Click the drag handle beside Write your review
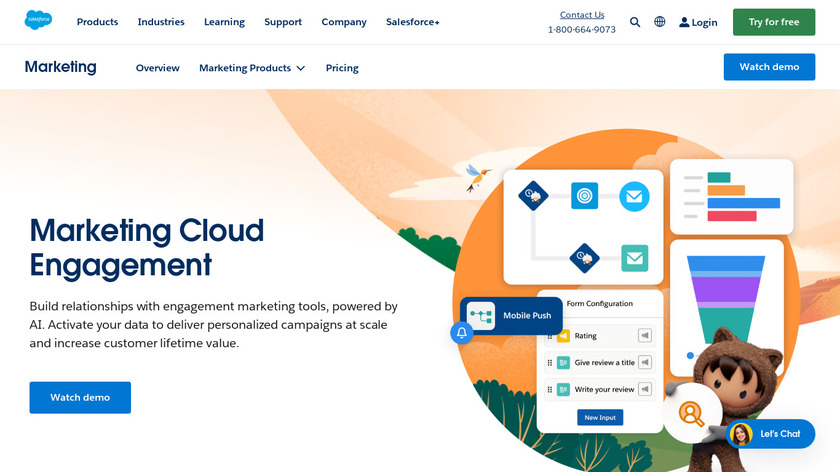This screenshot has width=840, height=472. click(x=550, y=389)
